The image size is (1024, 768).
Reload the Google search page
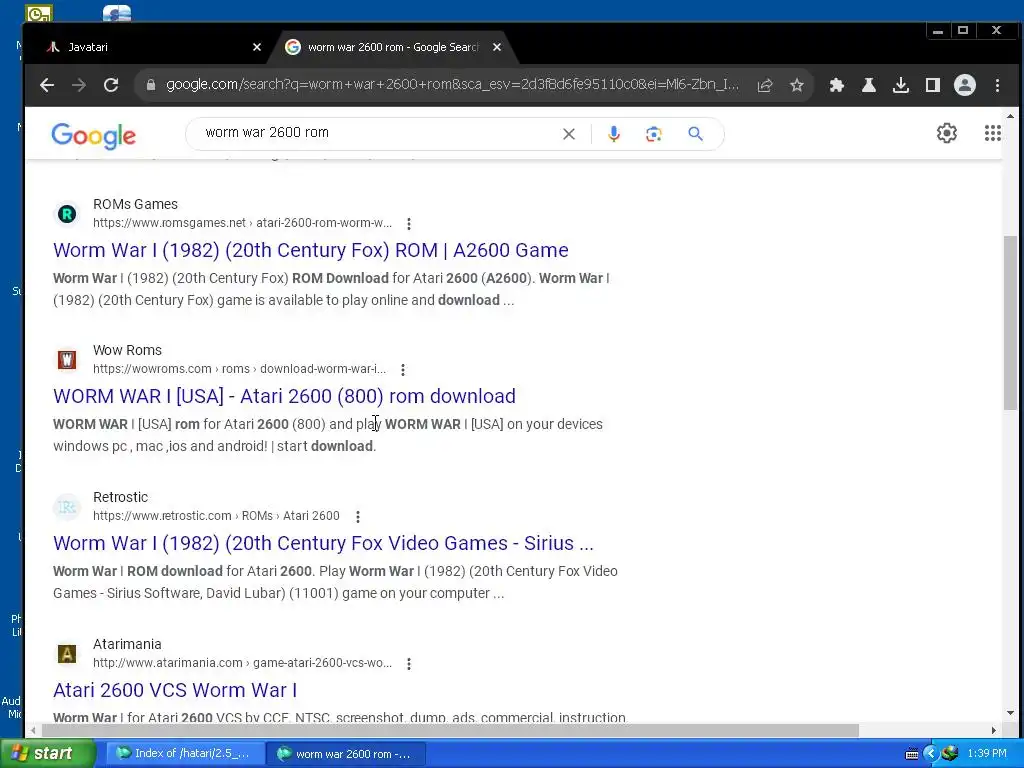coord(111,85)
